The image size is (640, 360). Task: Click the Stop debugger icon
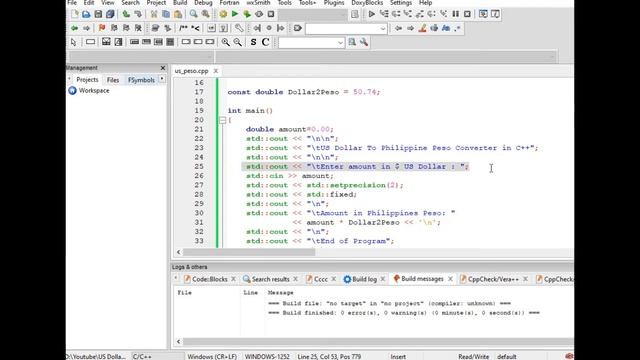[467, 14]
